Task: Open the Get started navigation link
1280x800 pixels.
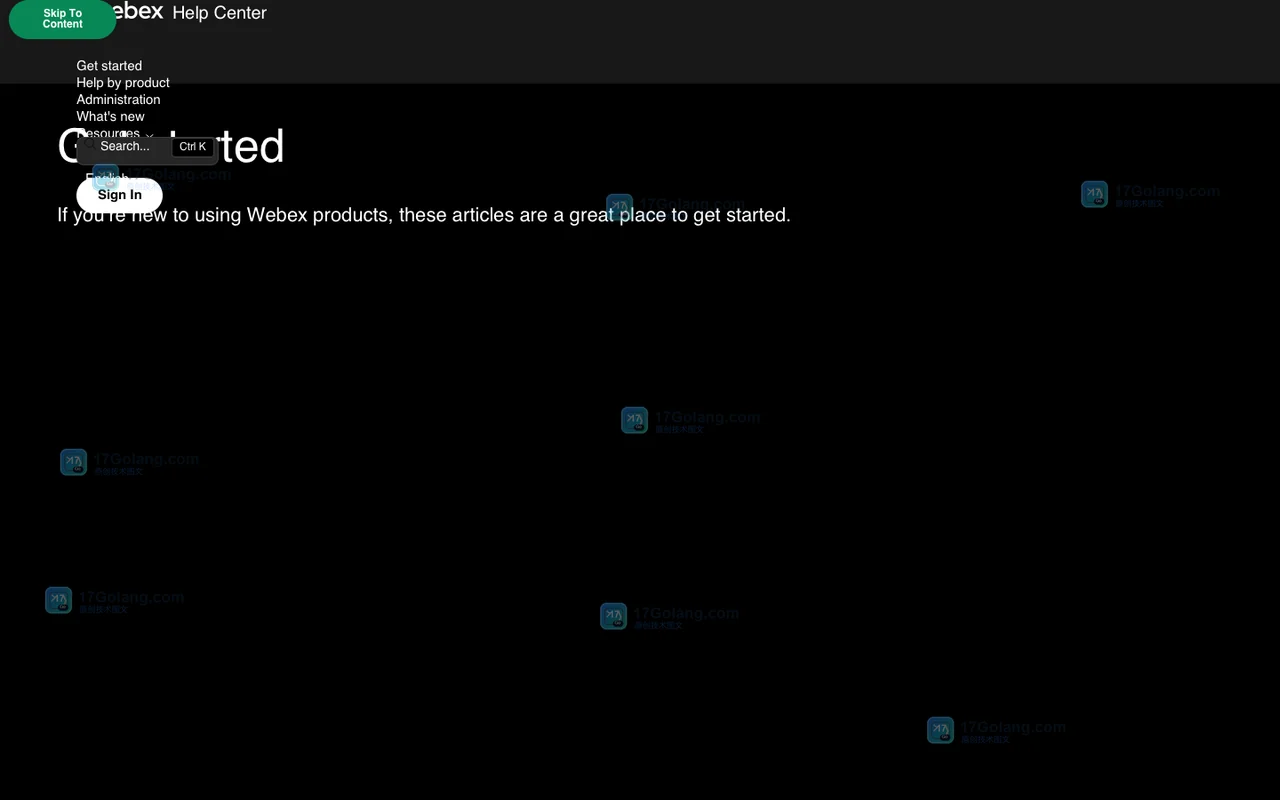Action: [x=109, y=66]
